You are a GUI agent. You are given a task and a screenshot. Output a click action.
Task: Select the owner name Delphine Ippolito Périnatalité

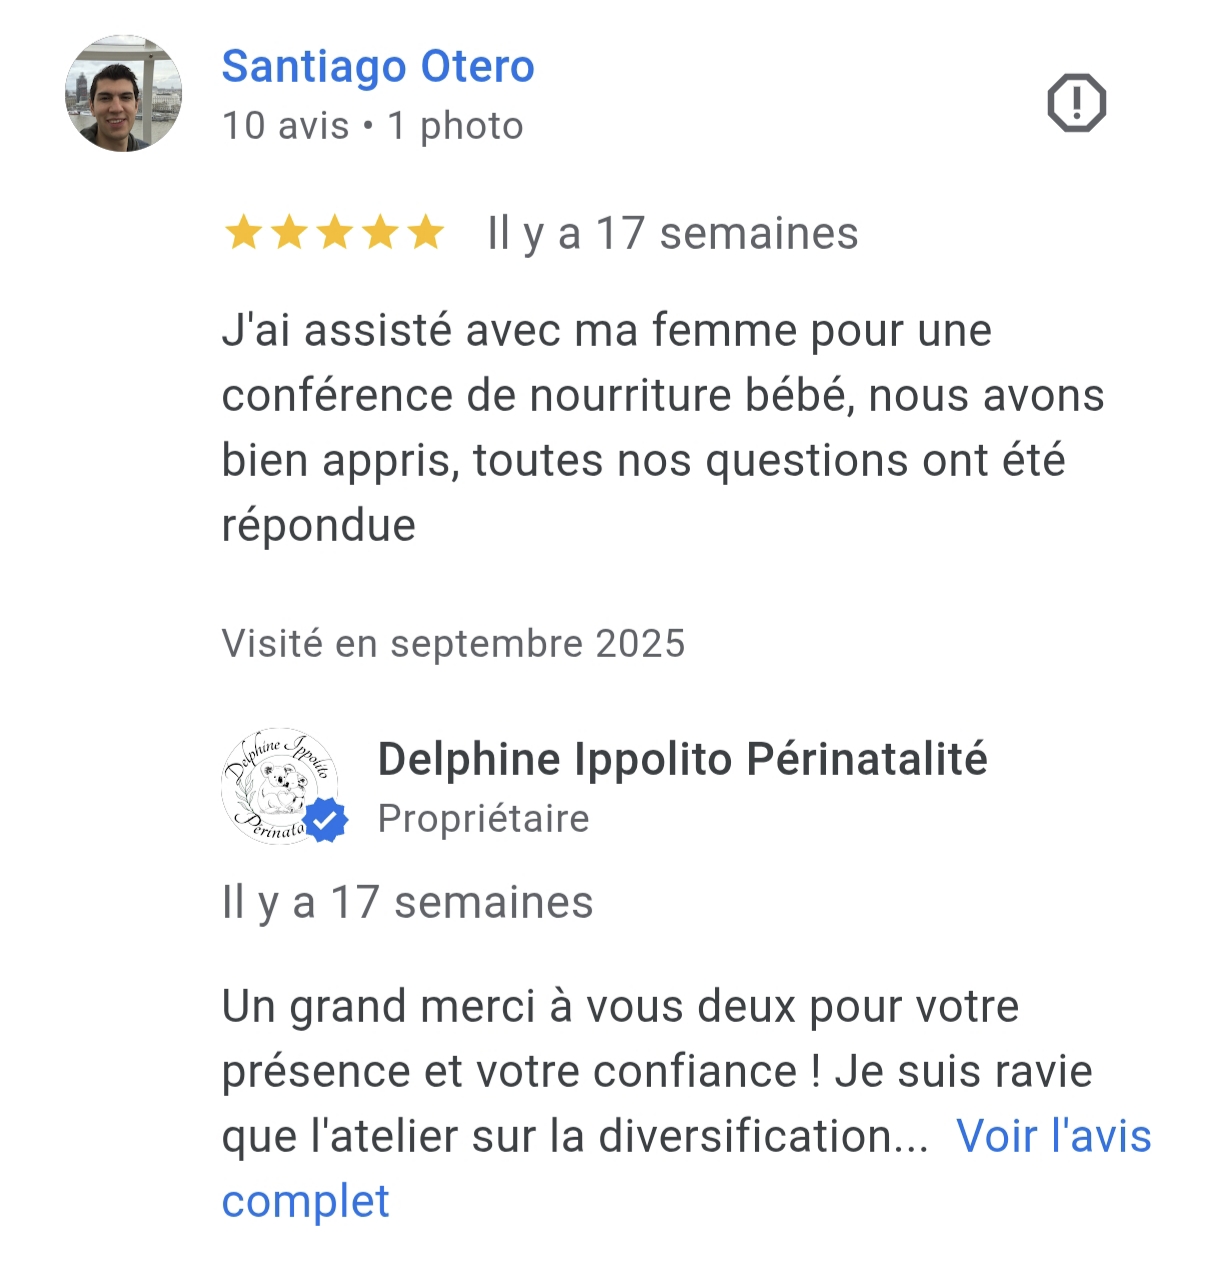pos(682,759)
